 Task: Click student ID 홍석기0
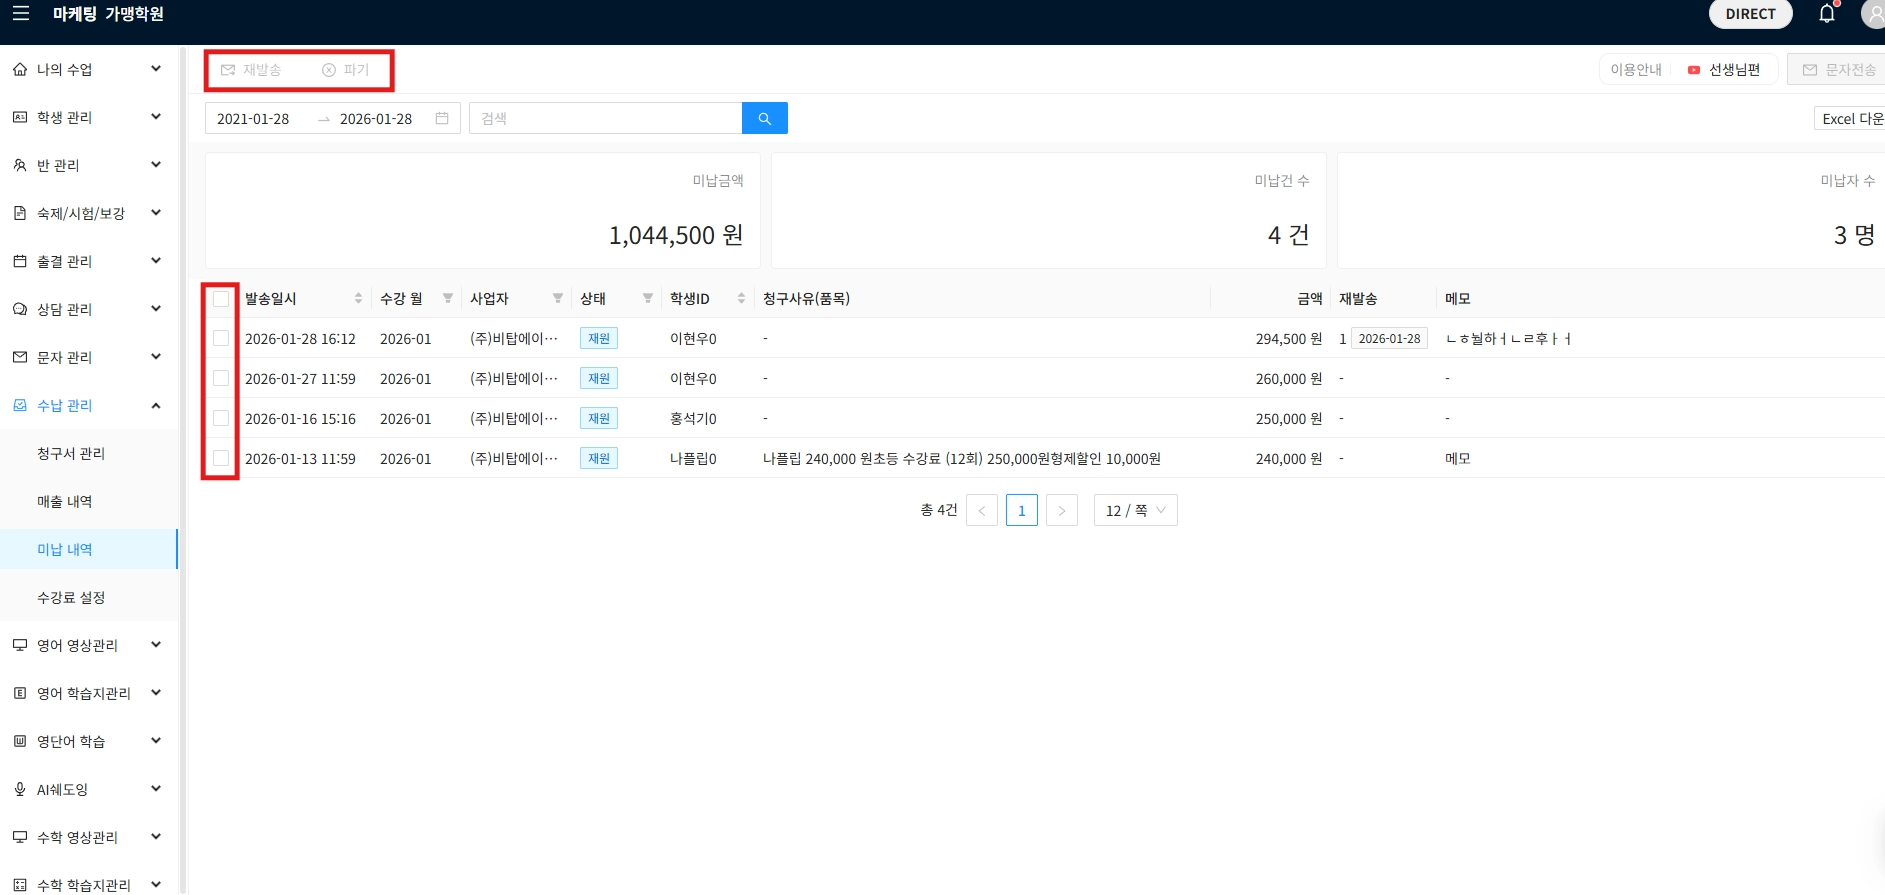pyautogui.click(x=693, y=418)
